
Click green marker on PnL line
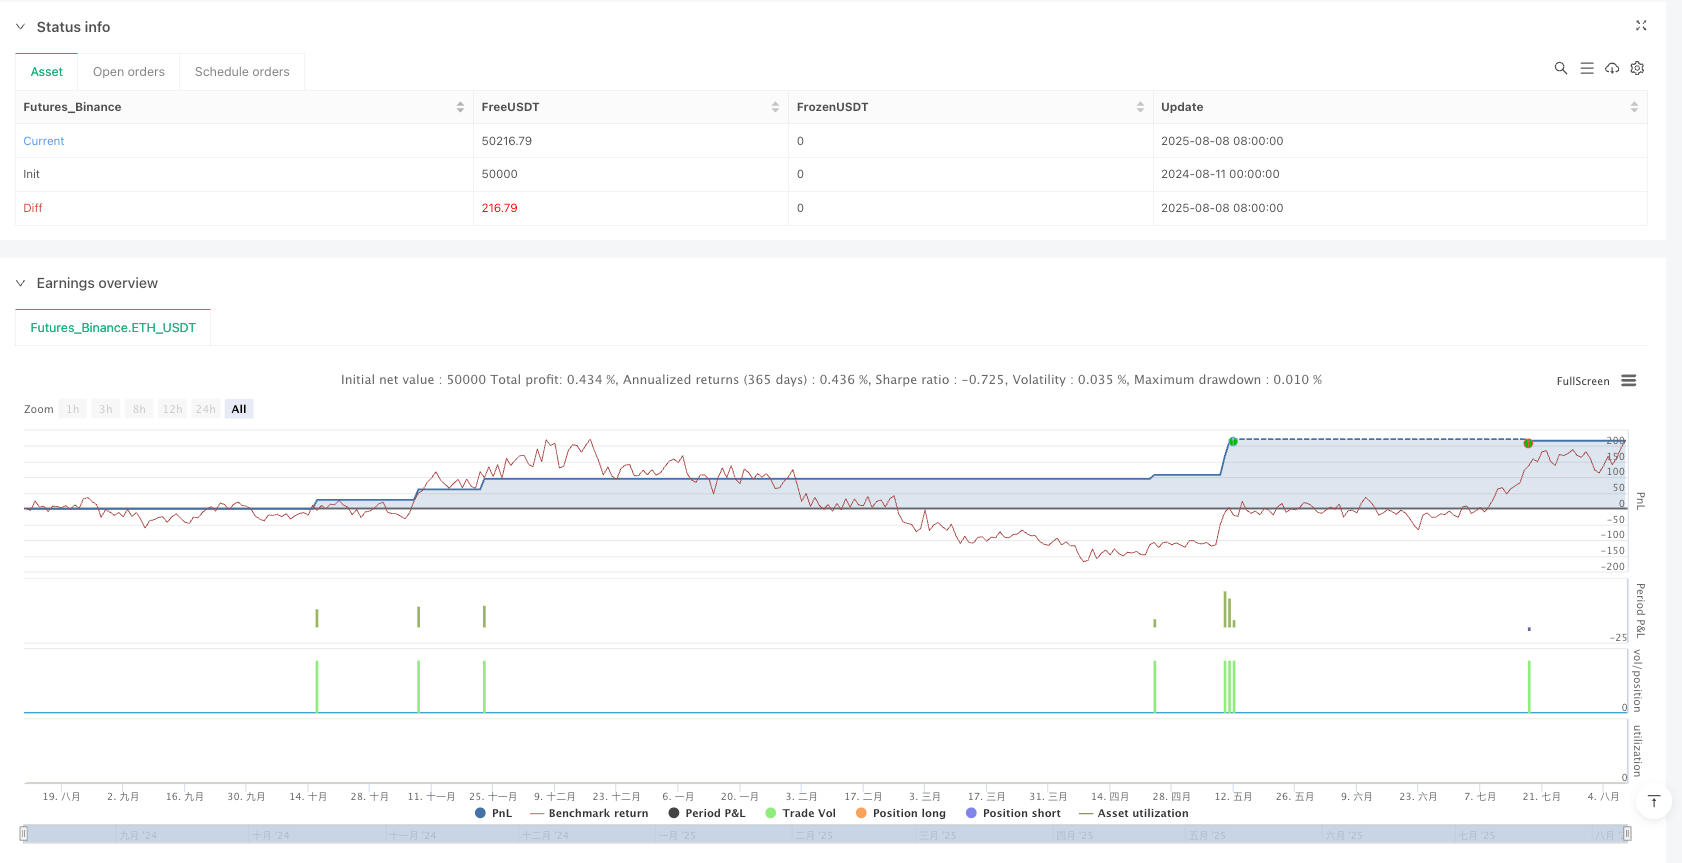point(1233,441)
